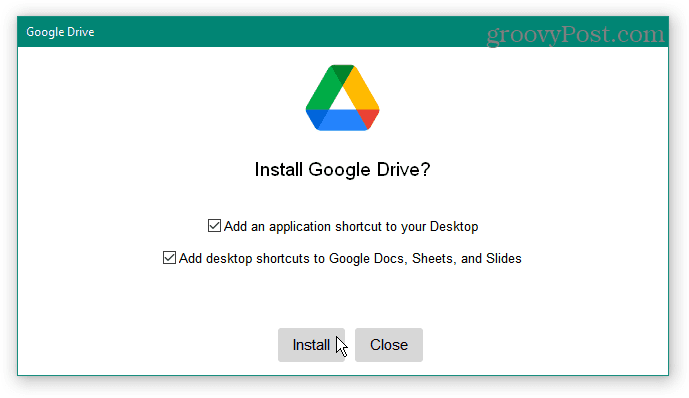Click the 'Install Google Drive?' heading
689x398 pixels.
(x=342, y=170)
